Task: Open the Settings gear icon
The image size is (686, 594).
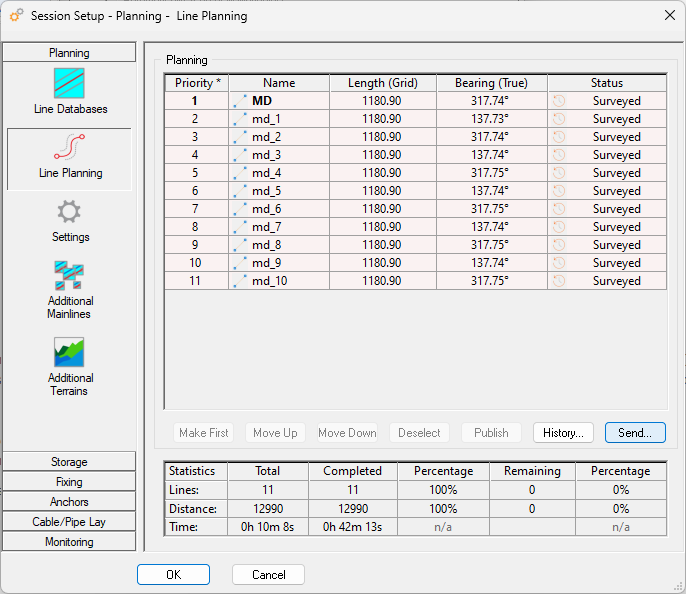Action: click(69, 211)
